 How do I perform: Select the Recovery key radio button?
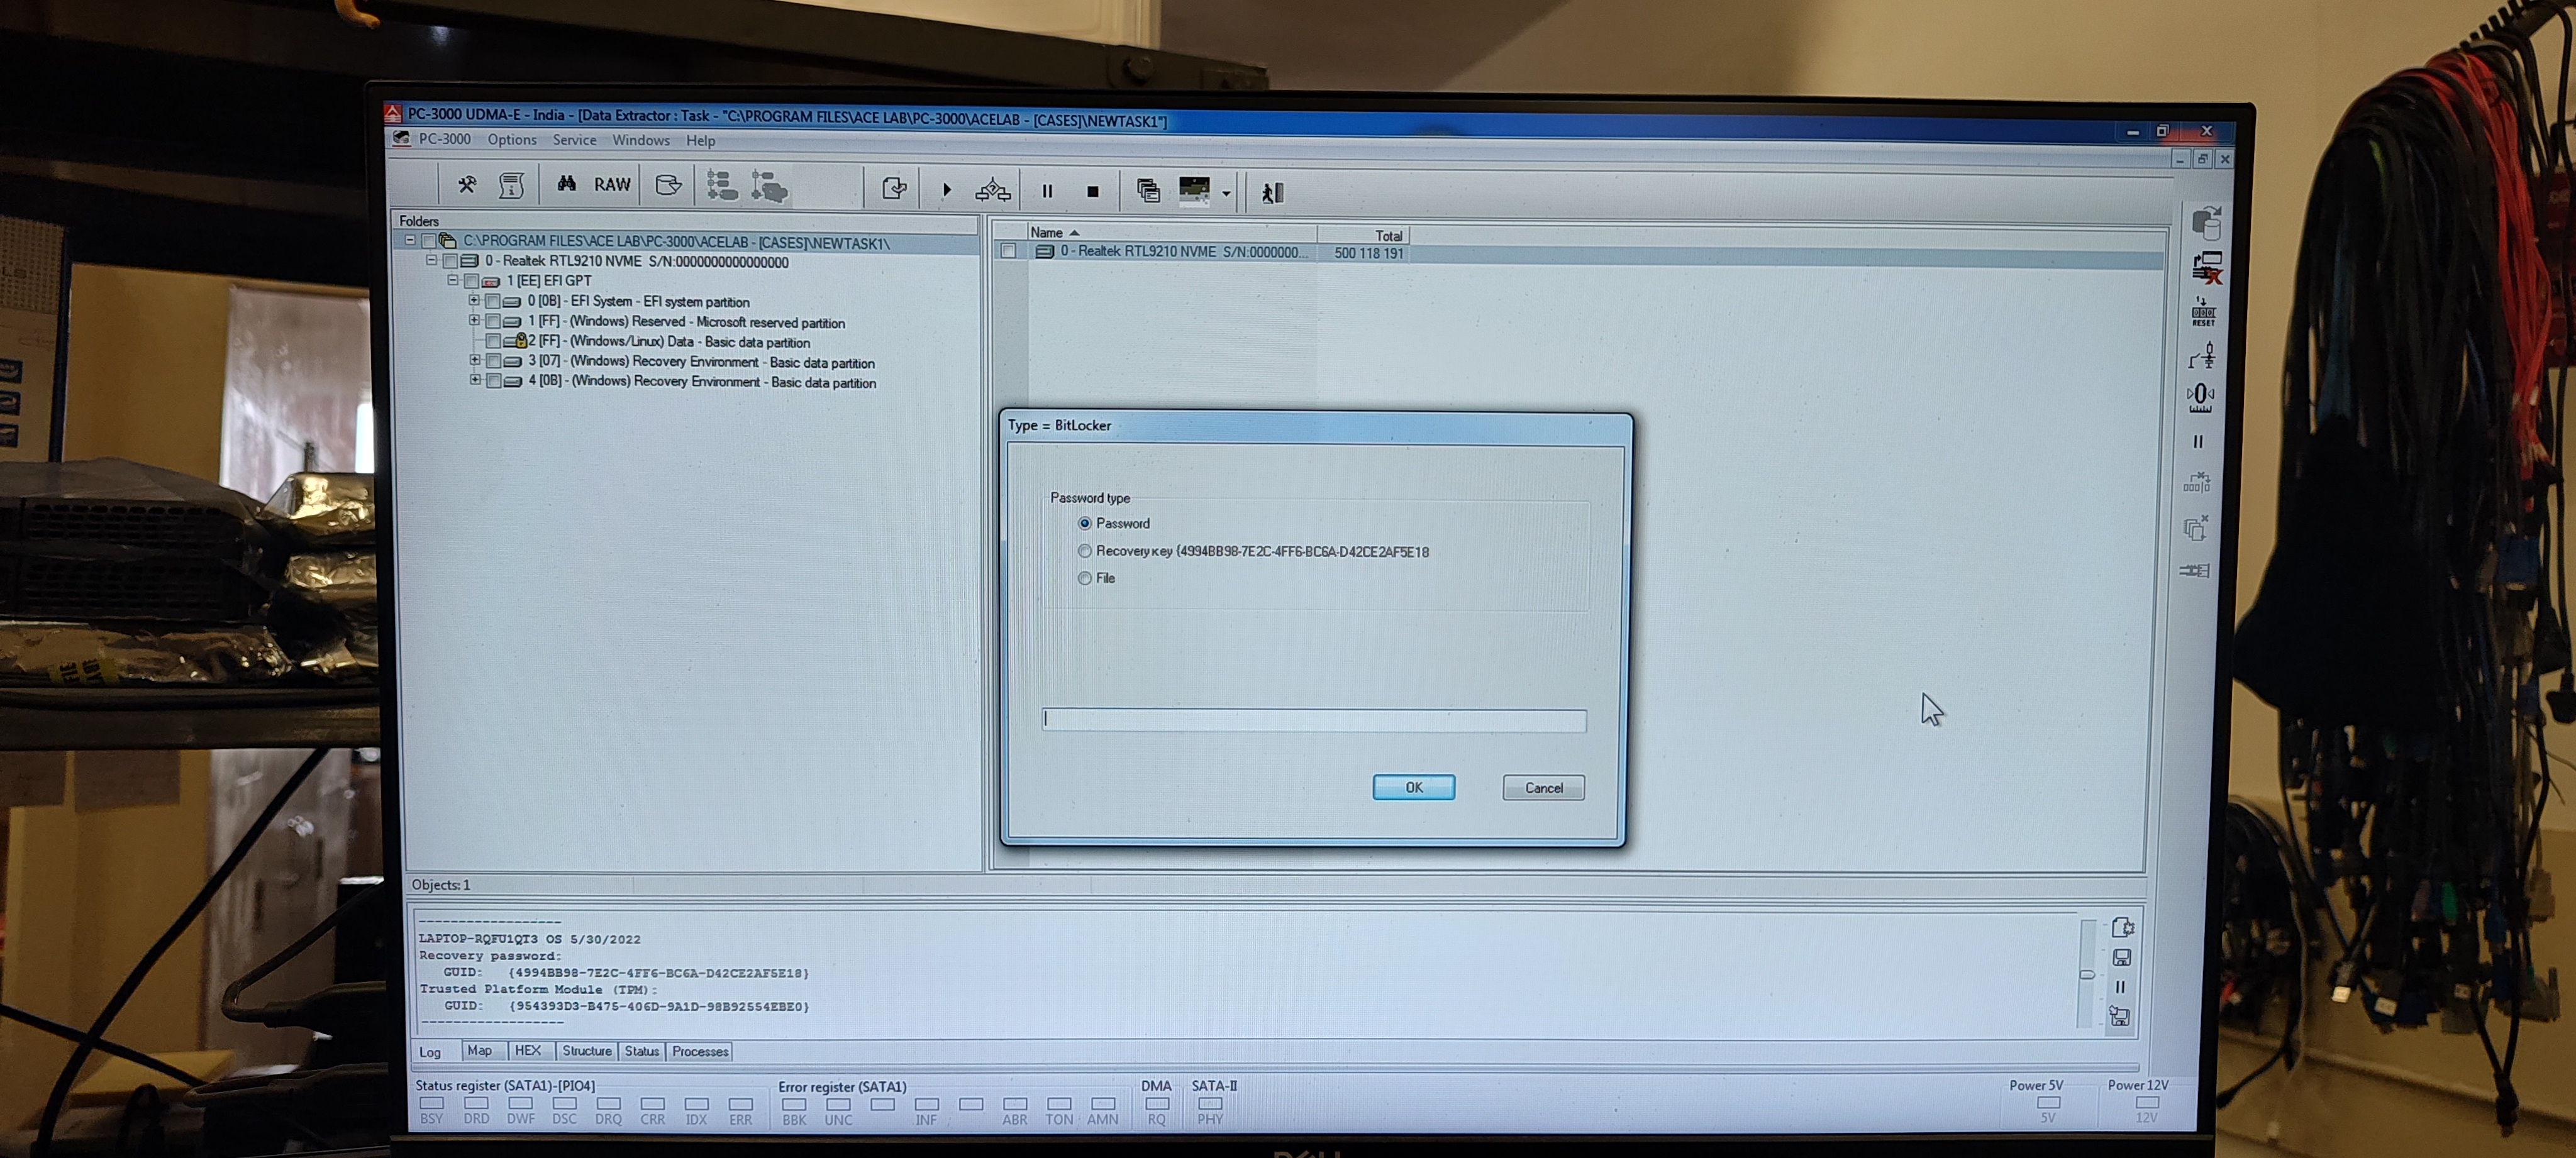pyautogui.click(x=1085, y=551)
